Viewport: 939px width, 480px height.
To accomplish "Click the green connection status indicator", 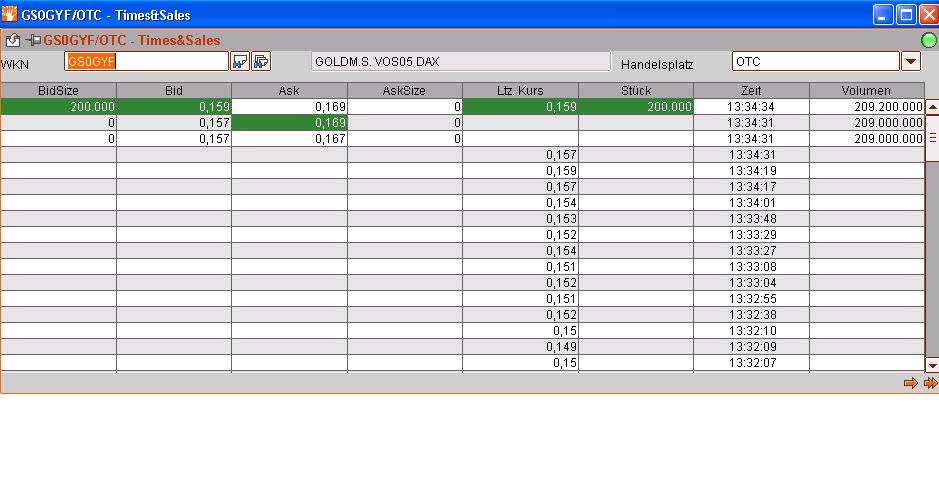I will pos(929,41).
